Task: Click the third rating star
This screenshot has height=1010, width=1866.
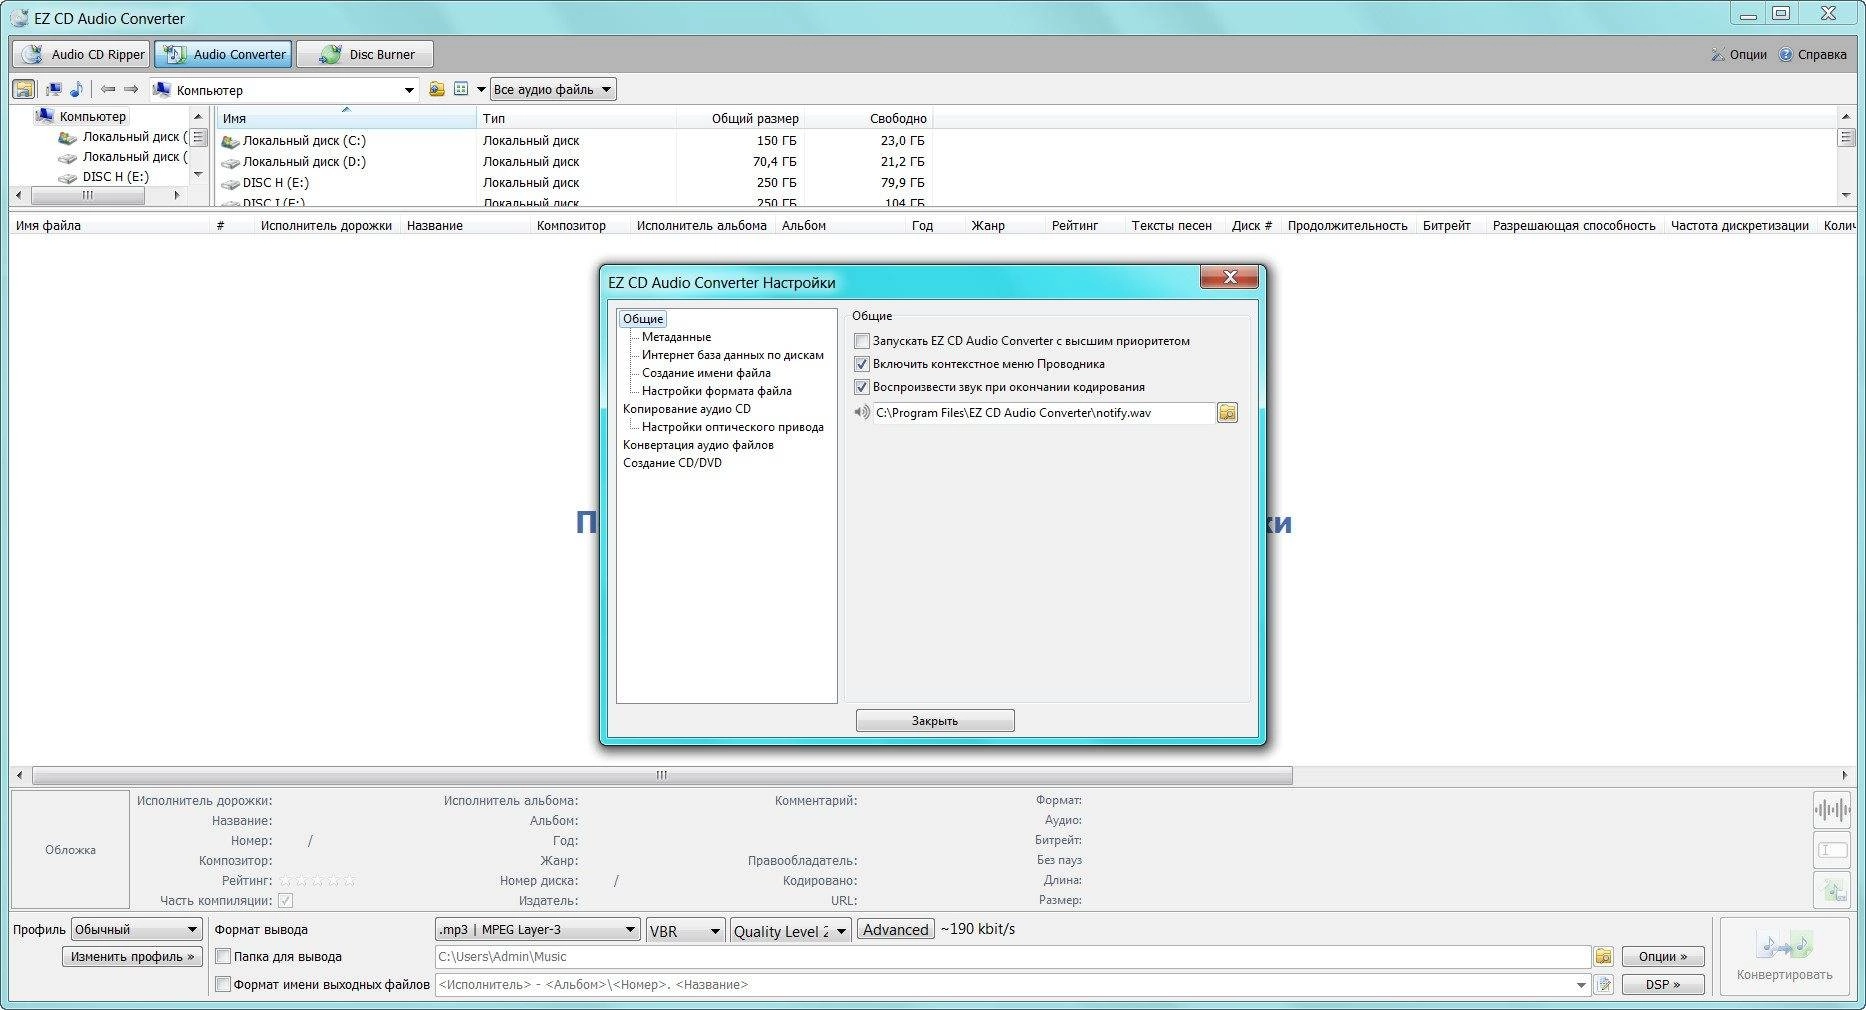Action: click(x=317, y=881)
